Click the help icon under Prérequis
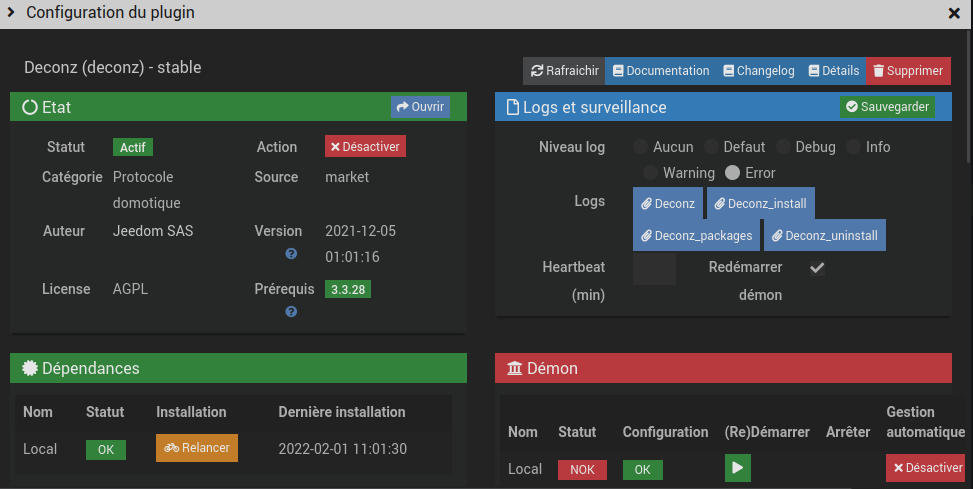Screen dimensions: 973x489 291,312
